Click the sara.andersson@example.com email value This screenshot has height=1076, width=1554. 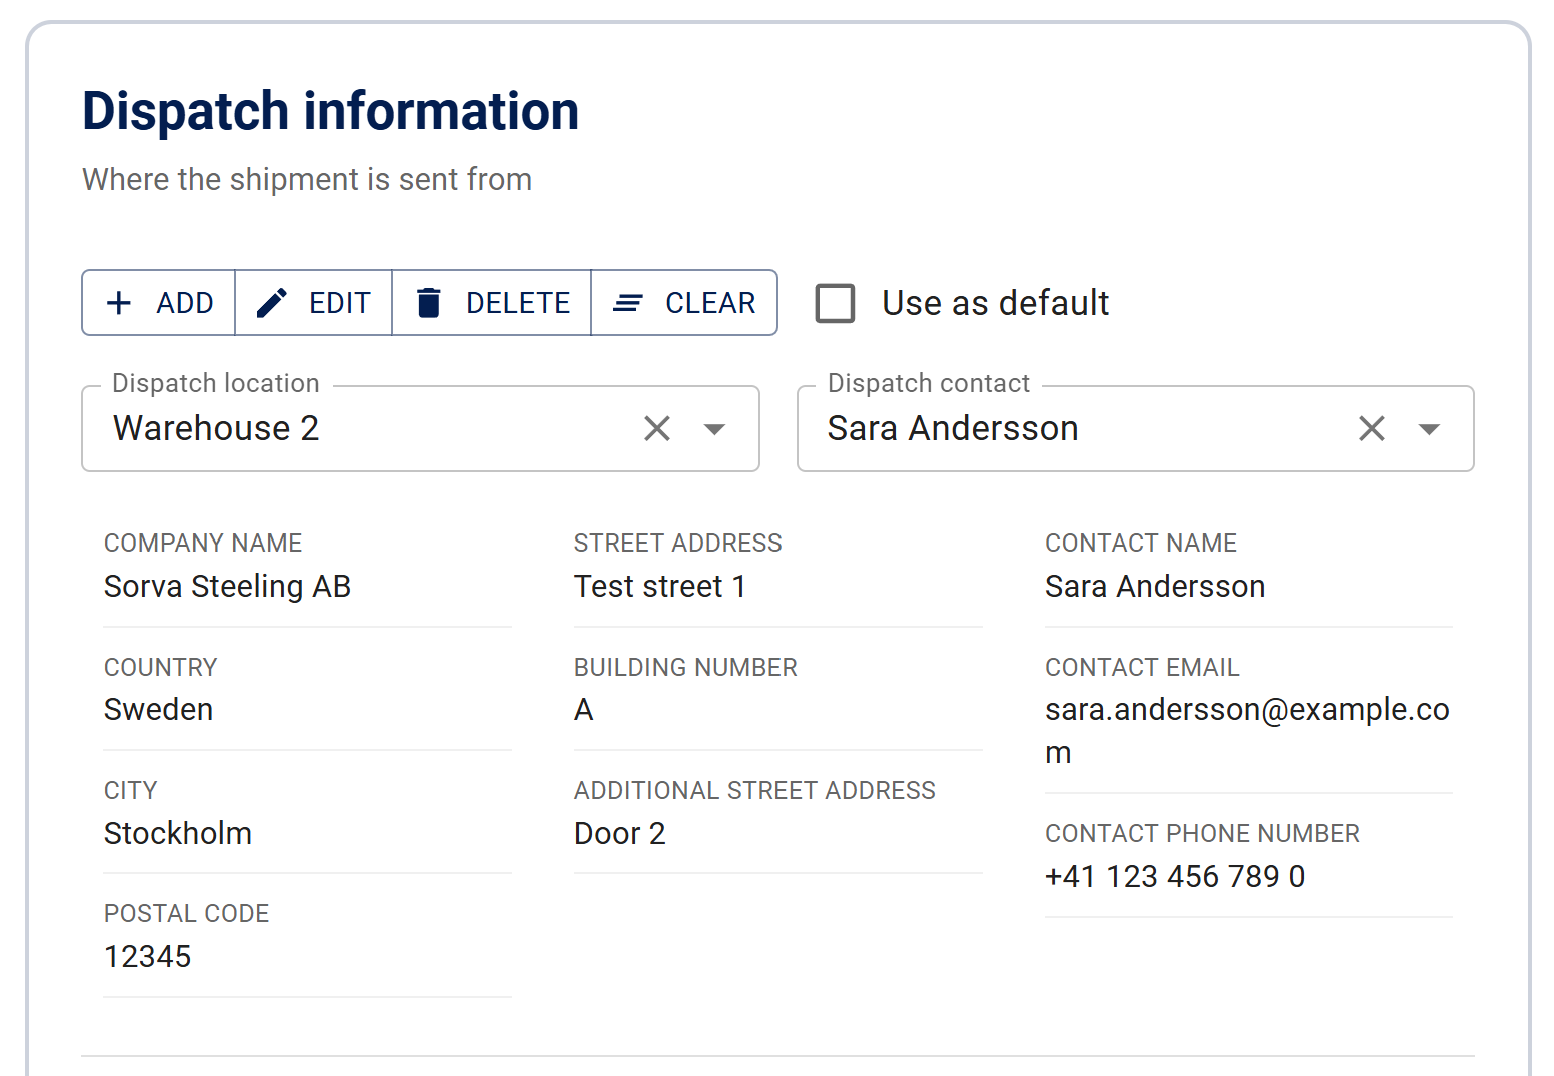[x=1246, y=710]
